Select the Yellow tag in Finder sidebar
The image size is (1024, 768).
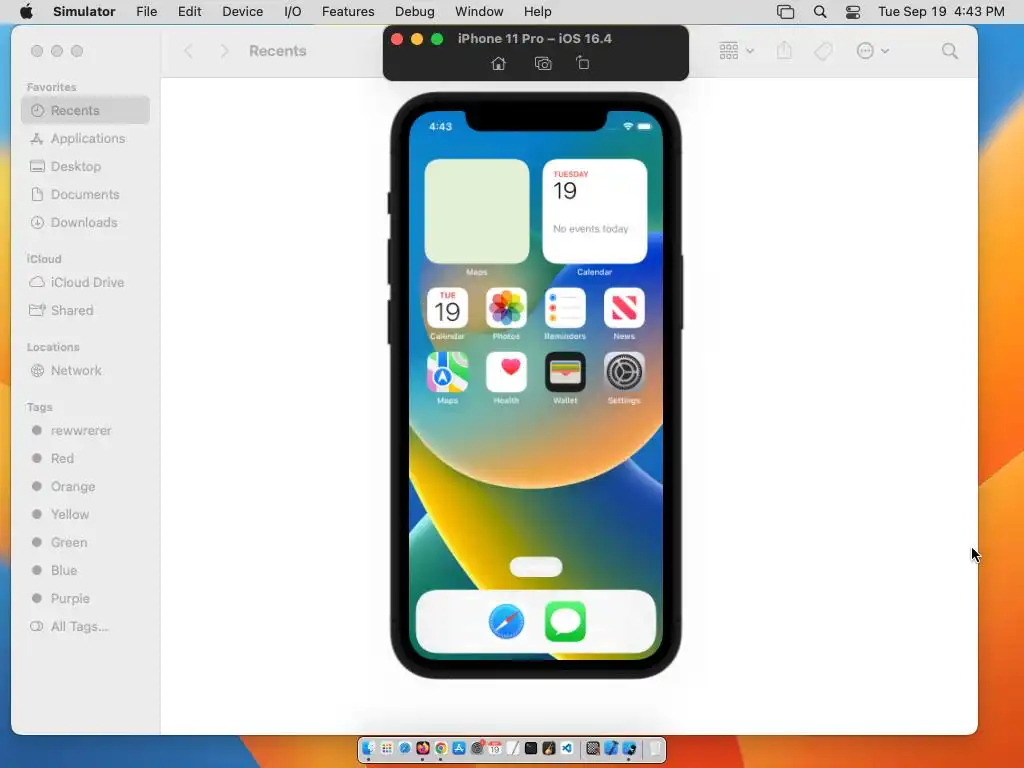click(85, 515)
